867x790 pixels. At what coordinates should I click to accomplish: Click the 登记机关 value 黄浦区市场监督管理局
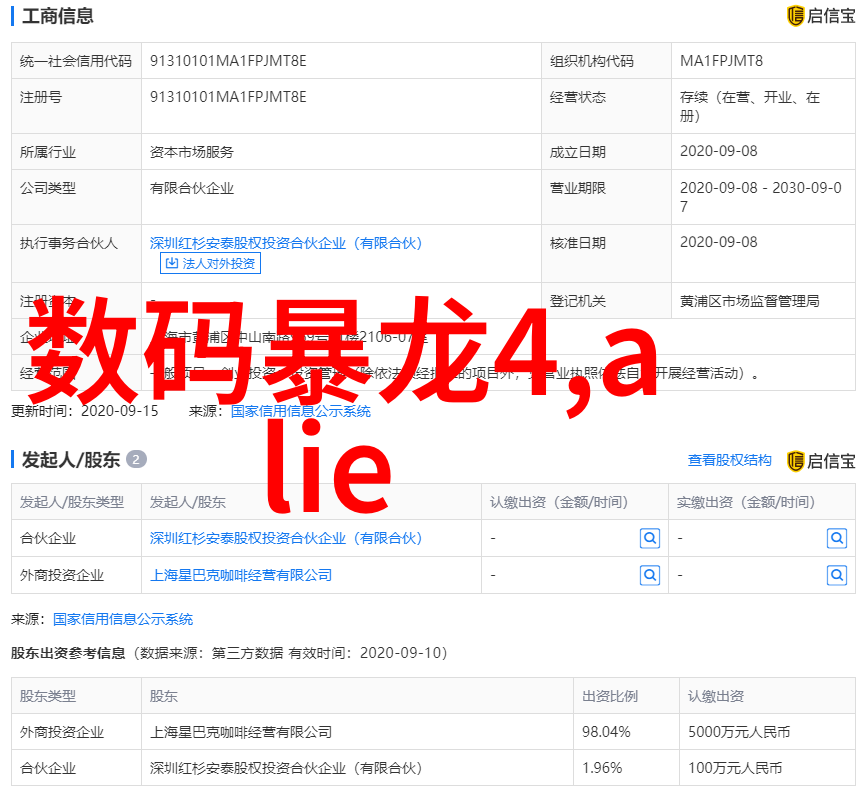pos(749,301)
